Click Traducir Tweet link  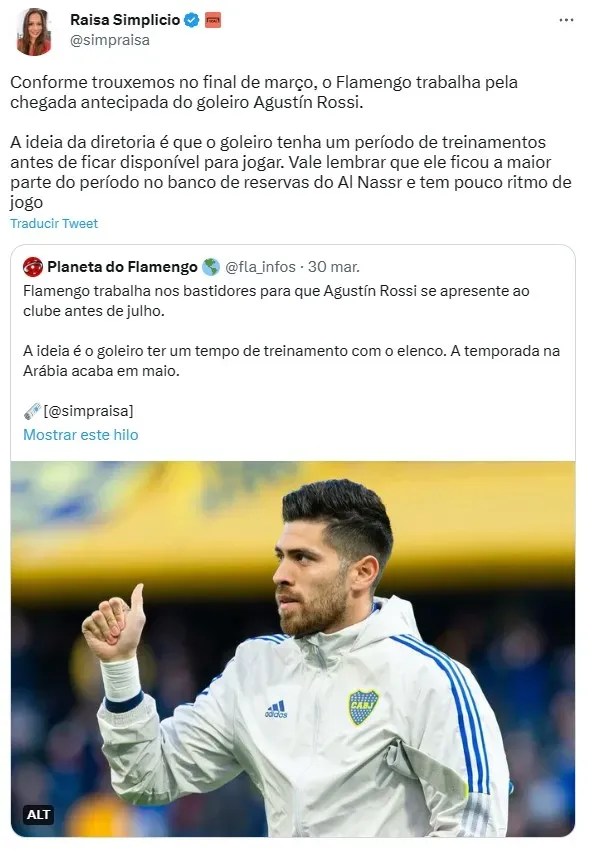(54, 224)
